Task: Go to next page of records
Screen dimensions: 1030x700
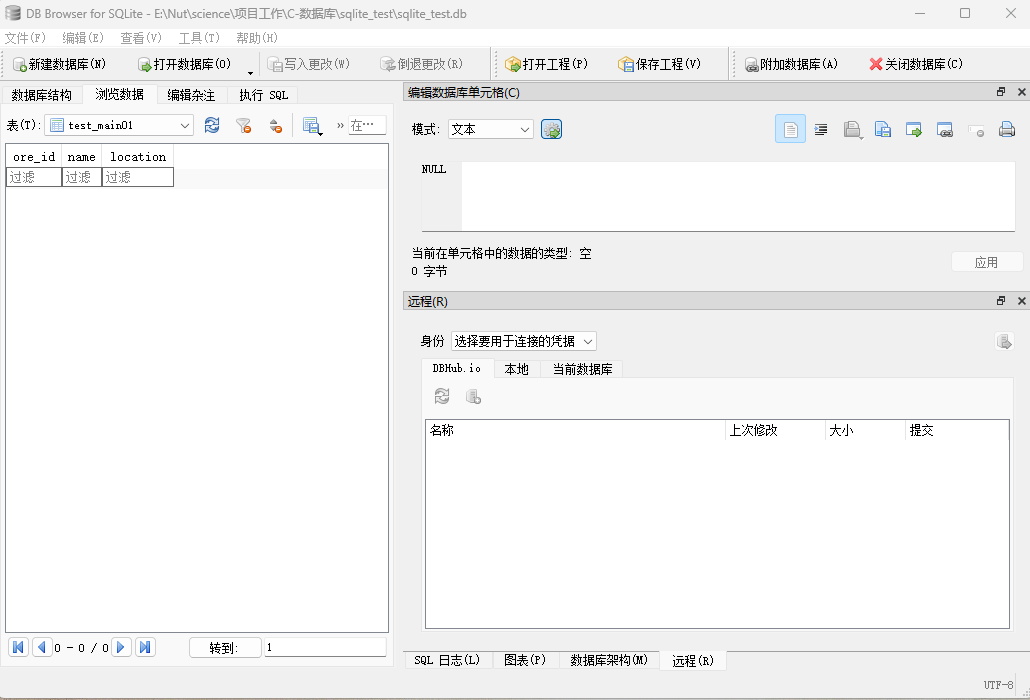Action: click(121, 647)
